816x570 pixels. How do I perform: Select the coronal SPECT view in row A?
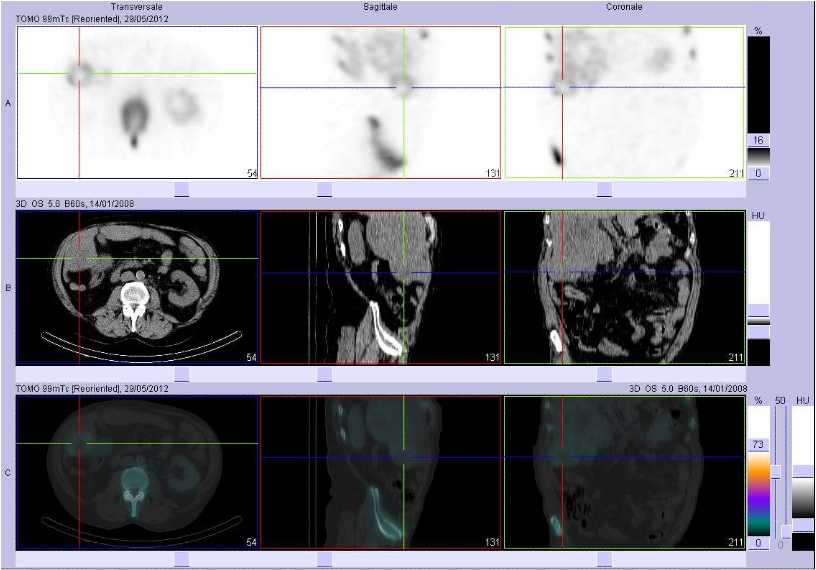624,103
